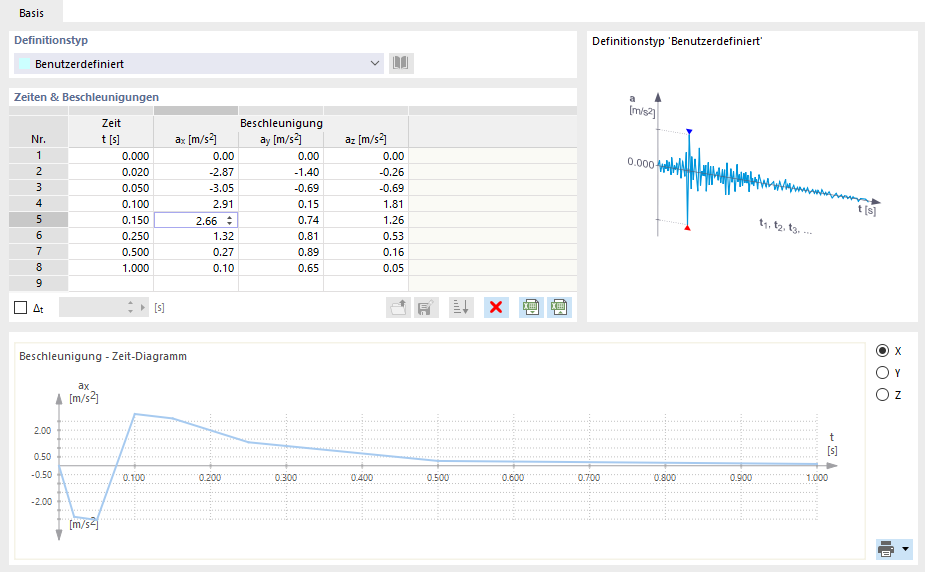The height and width of the screenshot is (572, 925).
Task: Open the print options dropdown arrow
Action: (x=906, y=549)
